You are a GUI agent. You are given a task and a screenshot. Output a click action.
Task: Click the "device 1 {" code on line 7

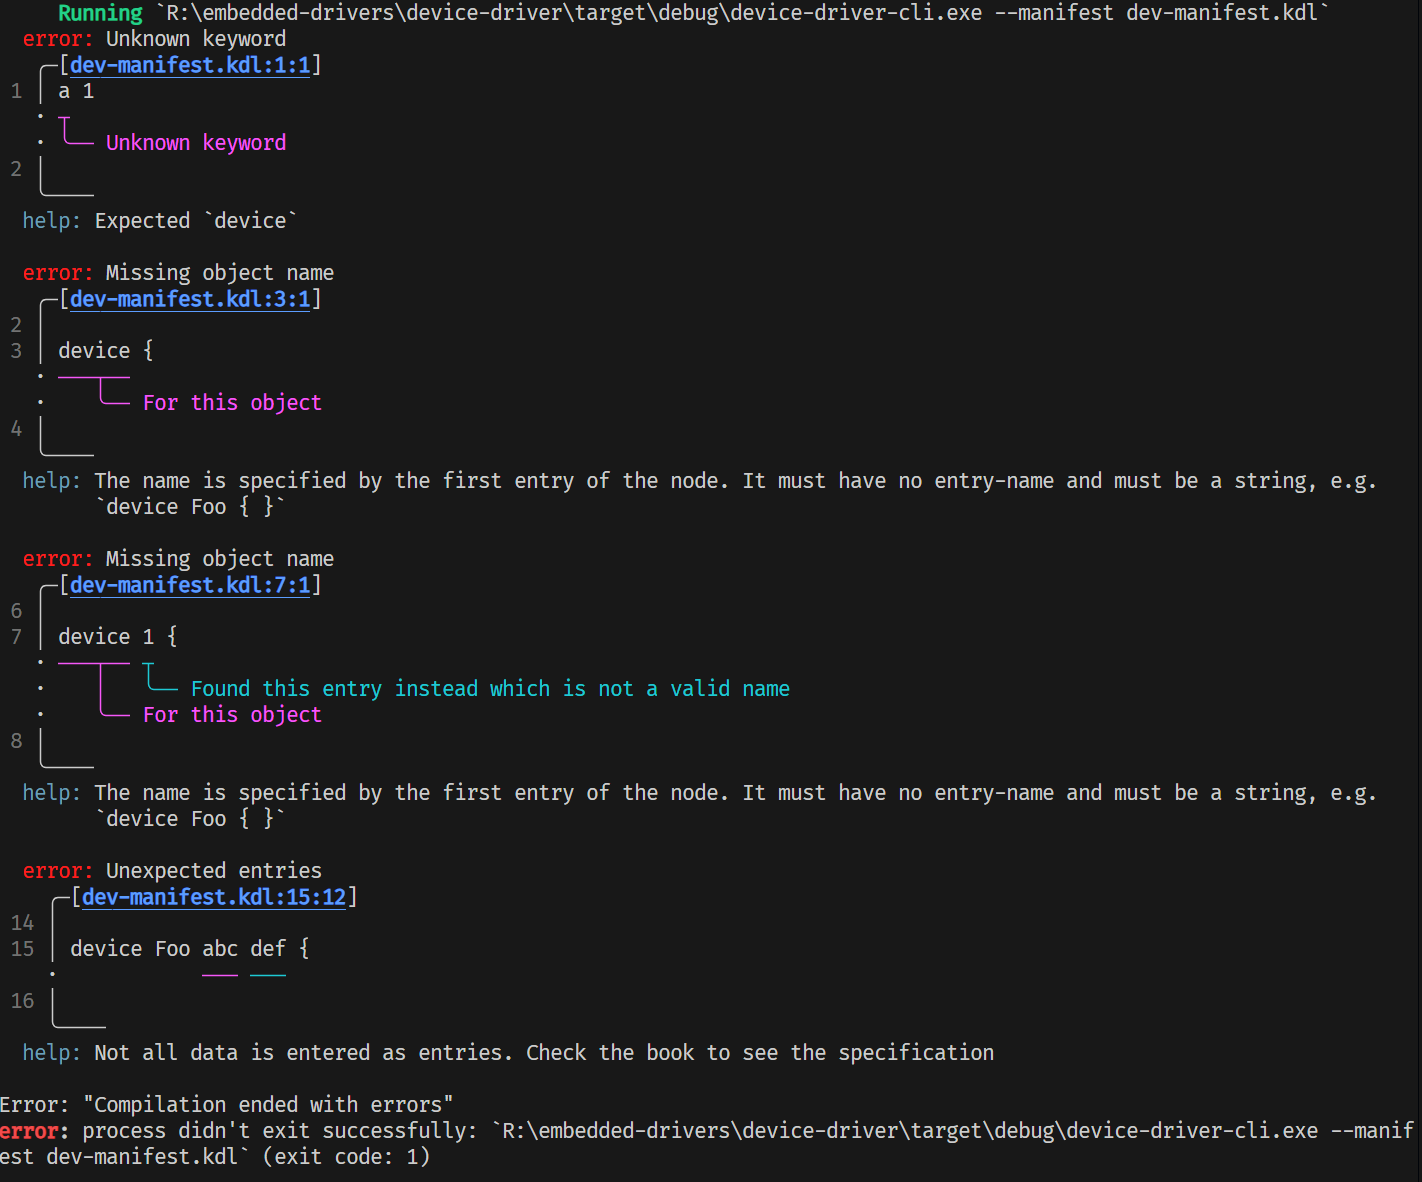(117, 637)
